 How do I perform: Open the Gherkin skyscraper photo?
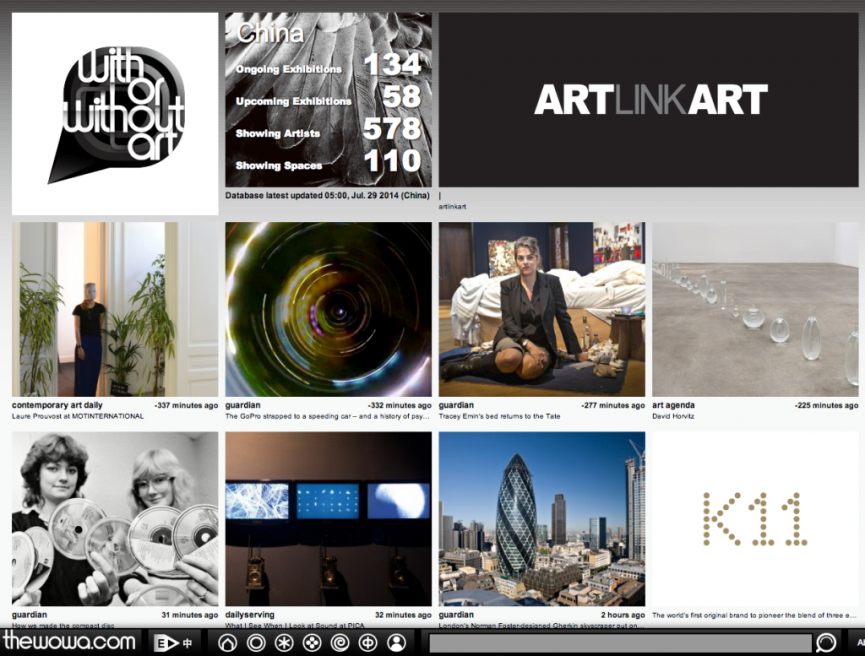pos(542,519)
